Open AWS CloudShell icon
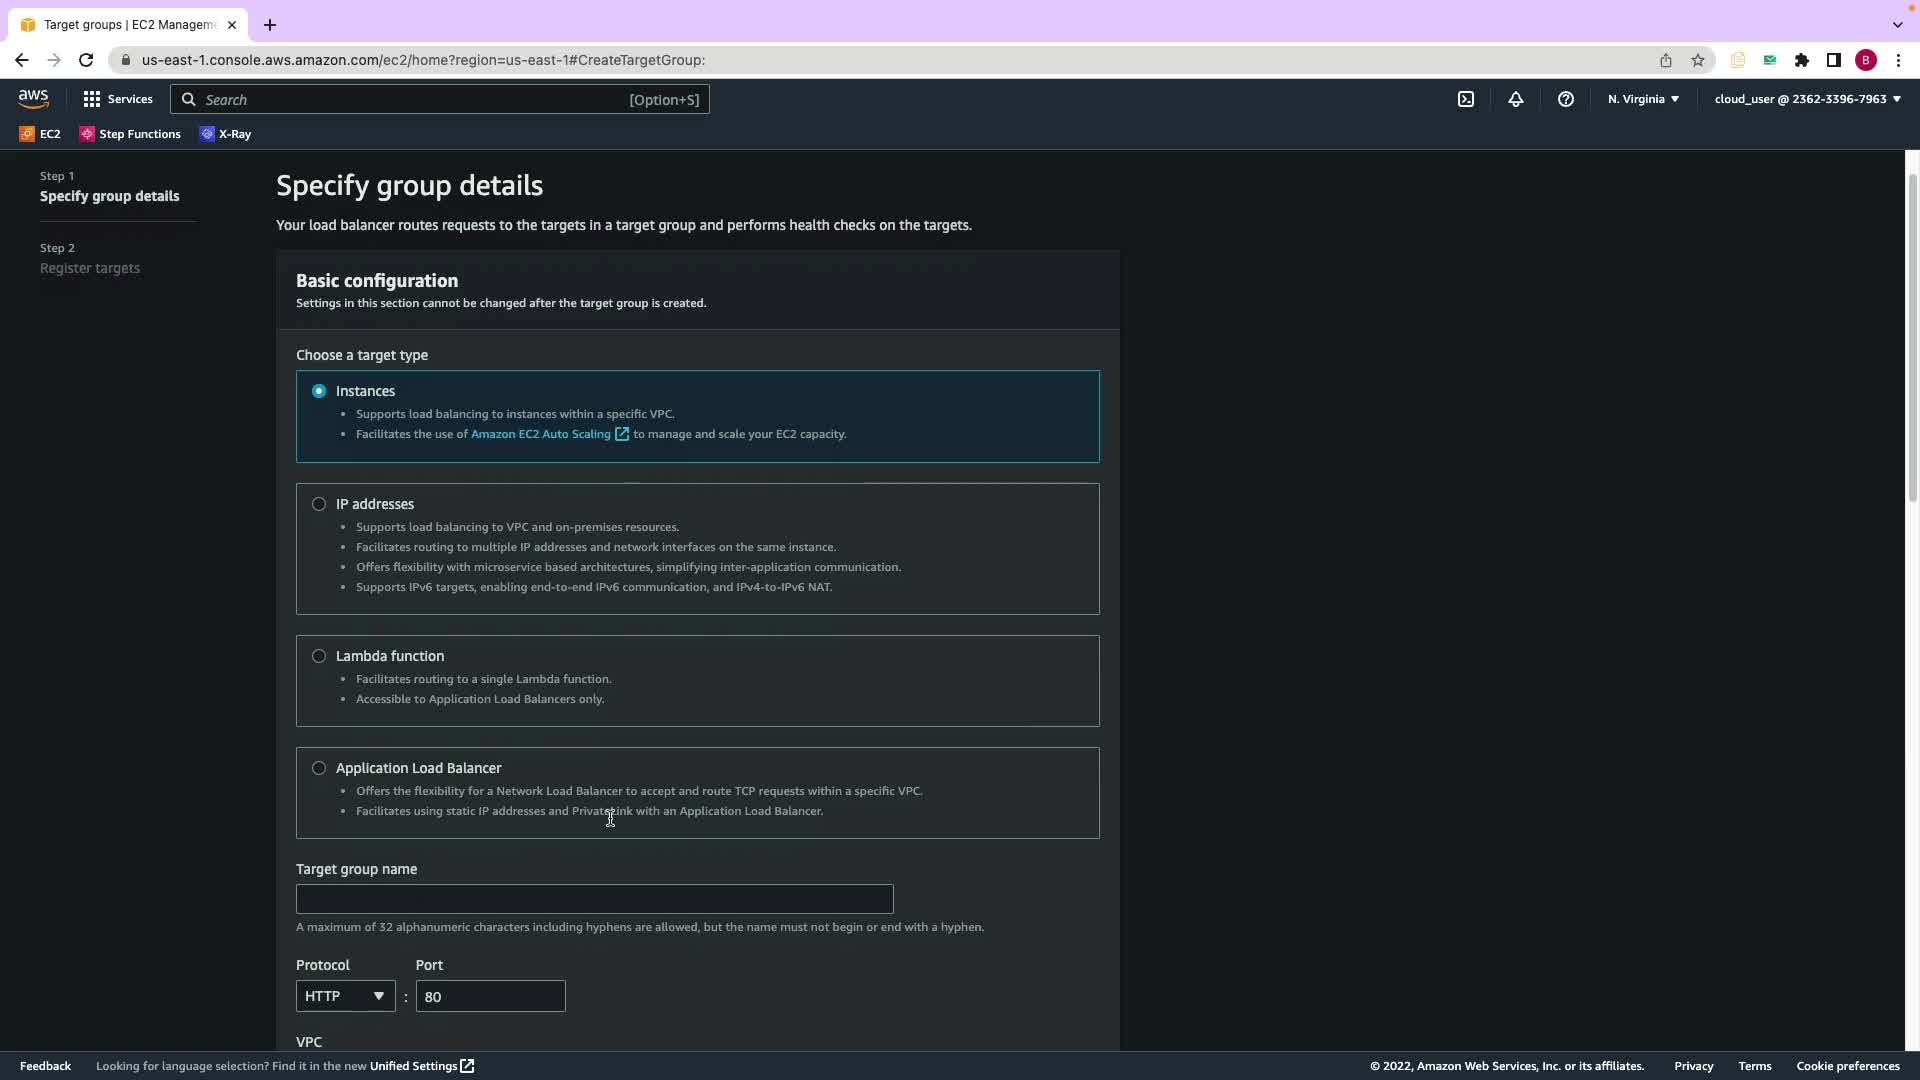Screen dimensions: 1920x1080 [x=1465, y=99]
